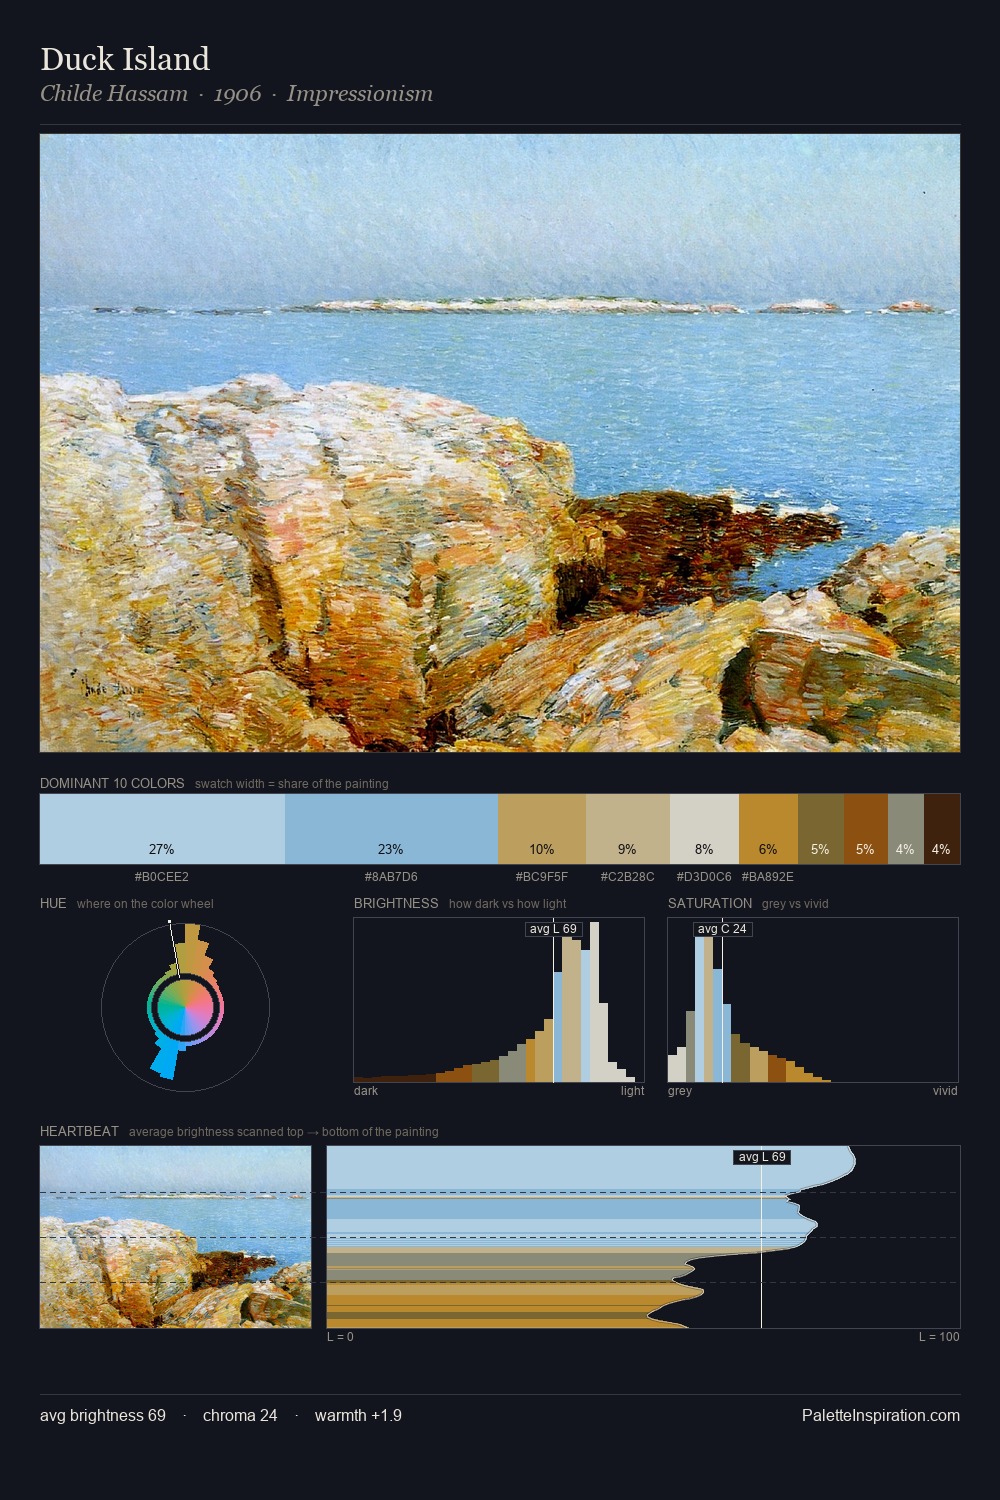This screenshot has height=1500, width=1000.
Task: Click the 'swatch width = share' caption
Action: [292, 784]
